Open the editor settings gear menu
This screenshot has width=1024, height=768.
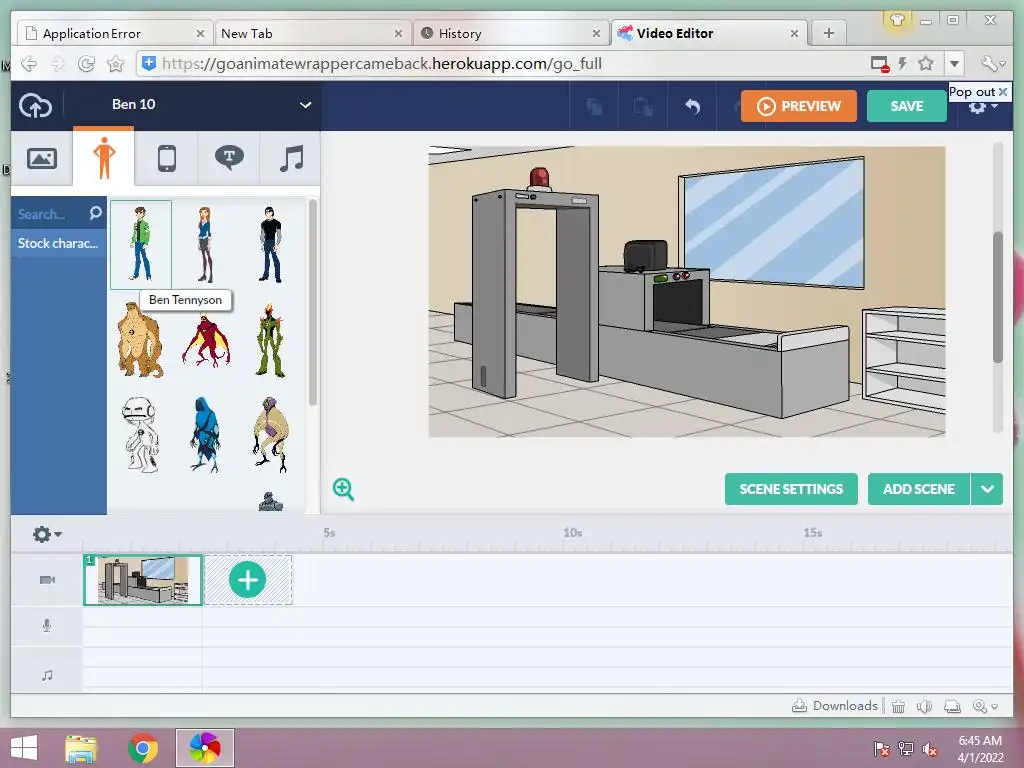click(982, 108)
